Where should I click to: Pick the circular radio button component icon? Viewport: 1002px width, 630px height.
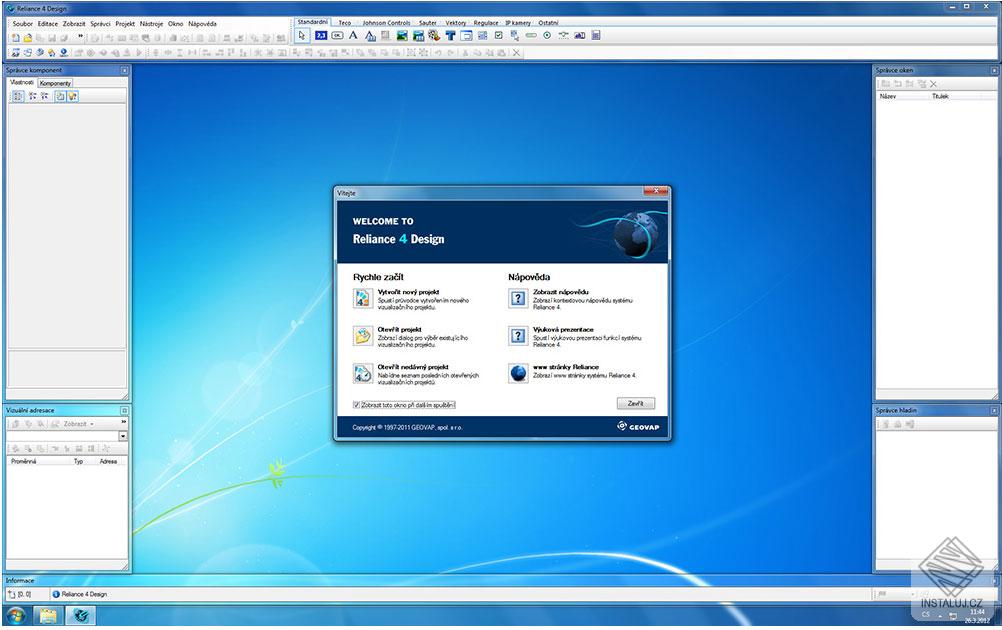click(547, 36)
